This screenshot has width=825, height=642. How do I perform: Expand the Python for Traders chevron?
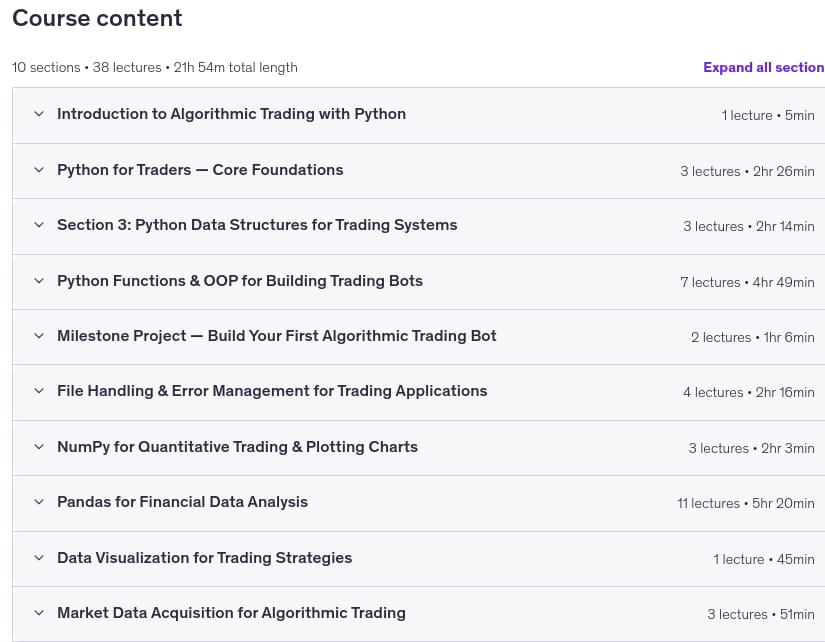[39, 169]
